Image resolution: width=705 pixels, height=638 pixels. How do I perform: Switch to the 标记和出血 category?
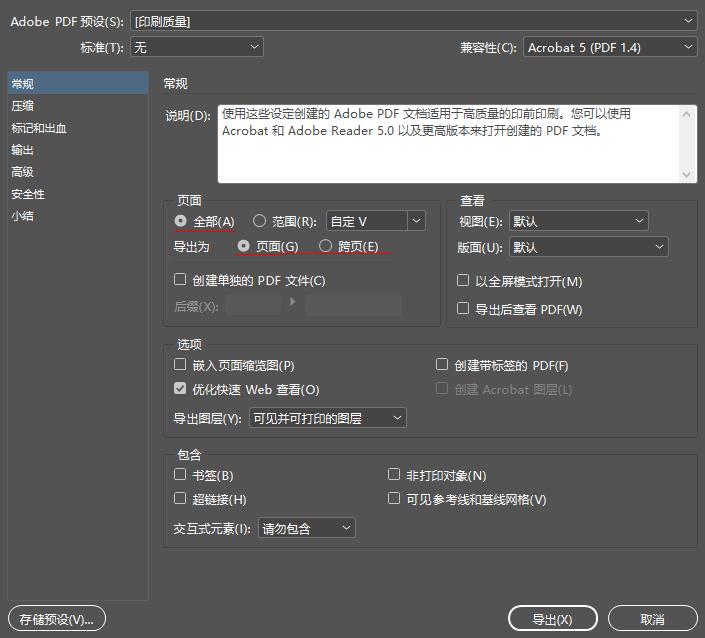[x=78, y=128]
